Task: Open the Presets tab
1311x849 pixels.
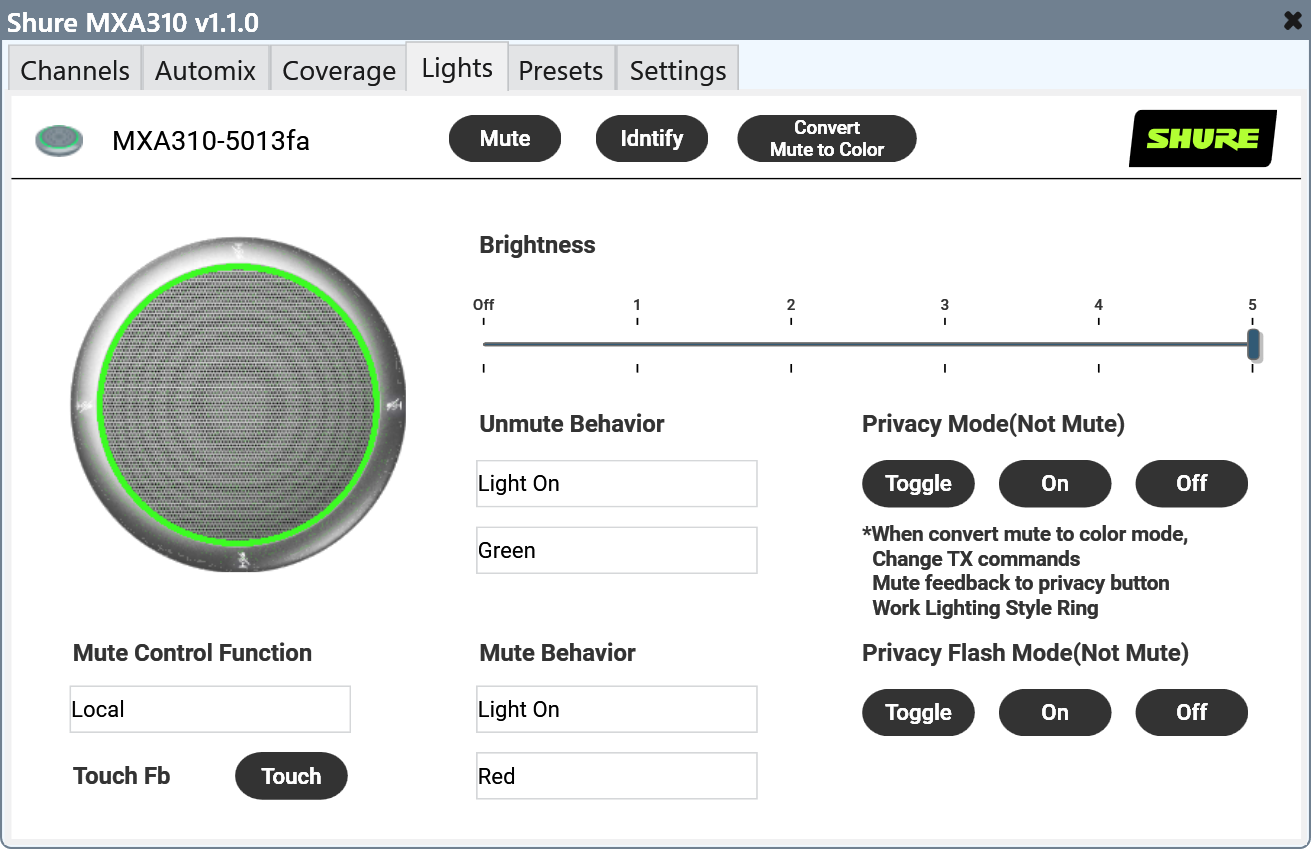Action: [561, 70]
